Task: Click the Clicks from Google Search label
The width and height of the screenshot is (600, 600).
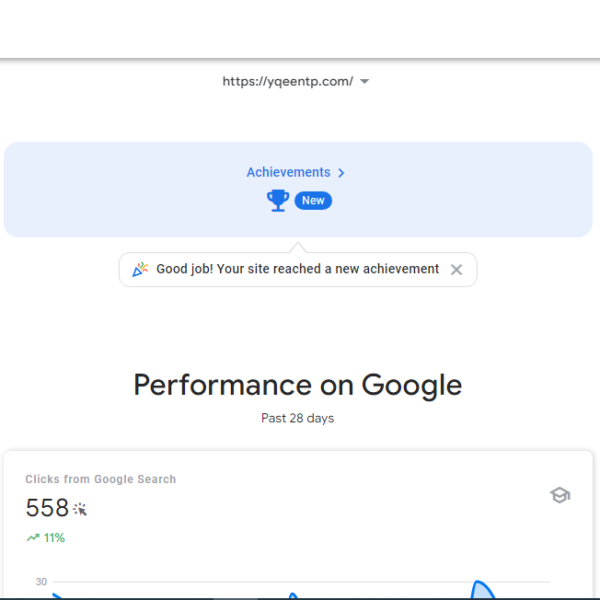Action: (101, 479)
